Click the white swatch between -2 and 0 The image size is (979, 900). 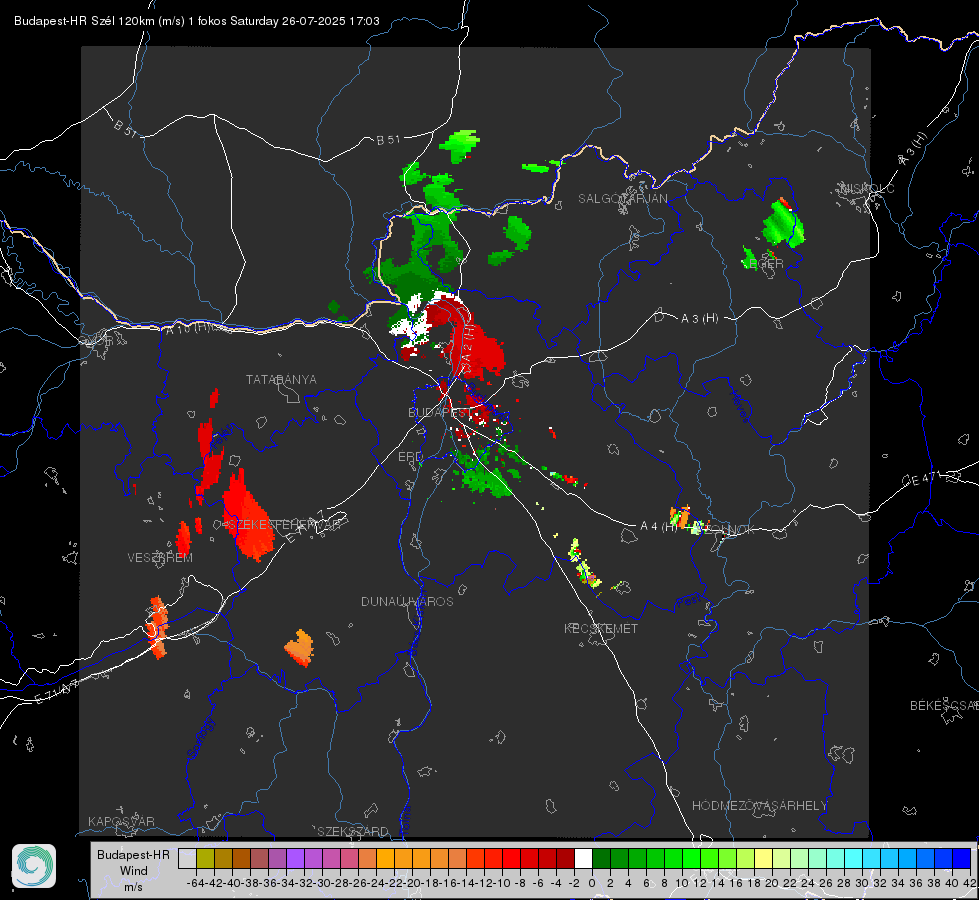point(583,858)
